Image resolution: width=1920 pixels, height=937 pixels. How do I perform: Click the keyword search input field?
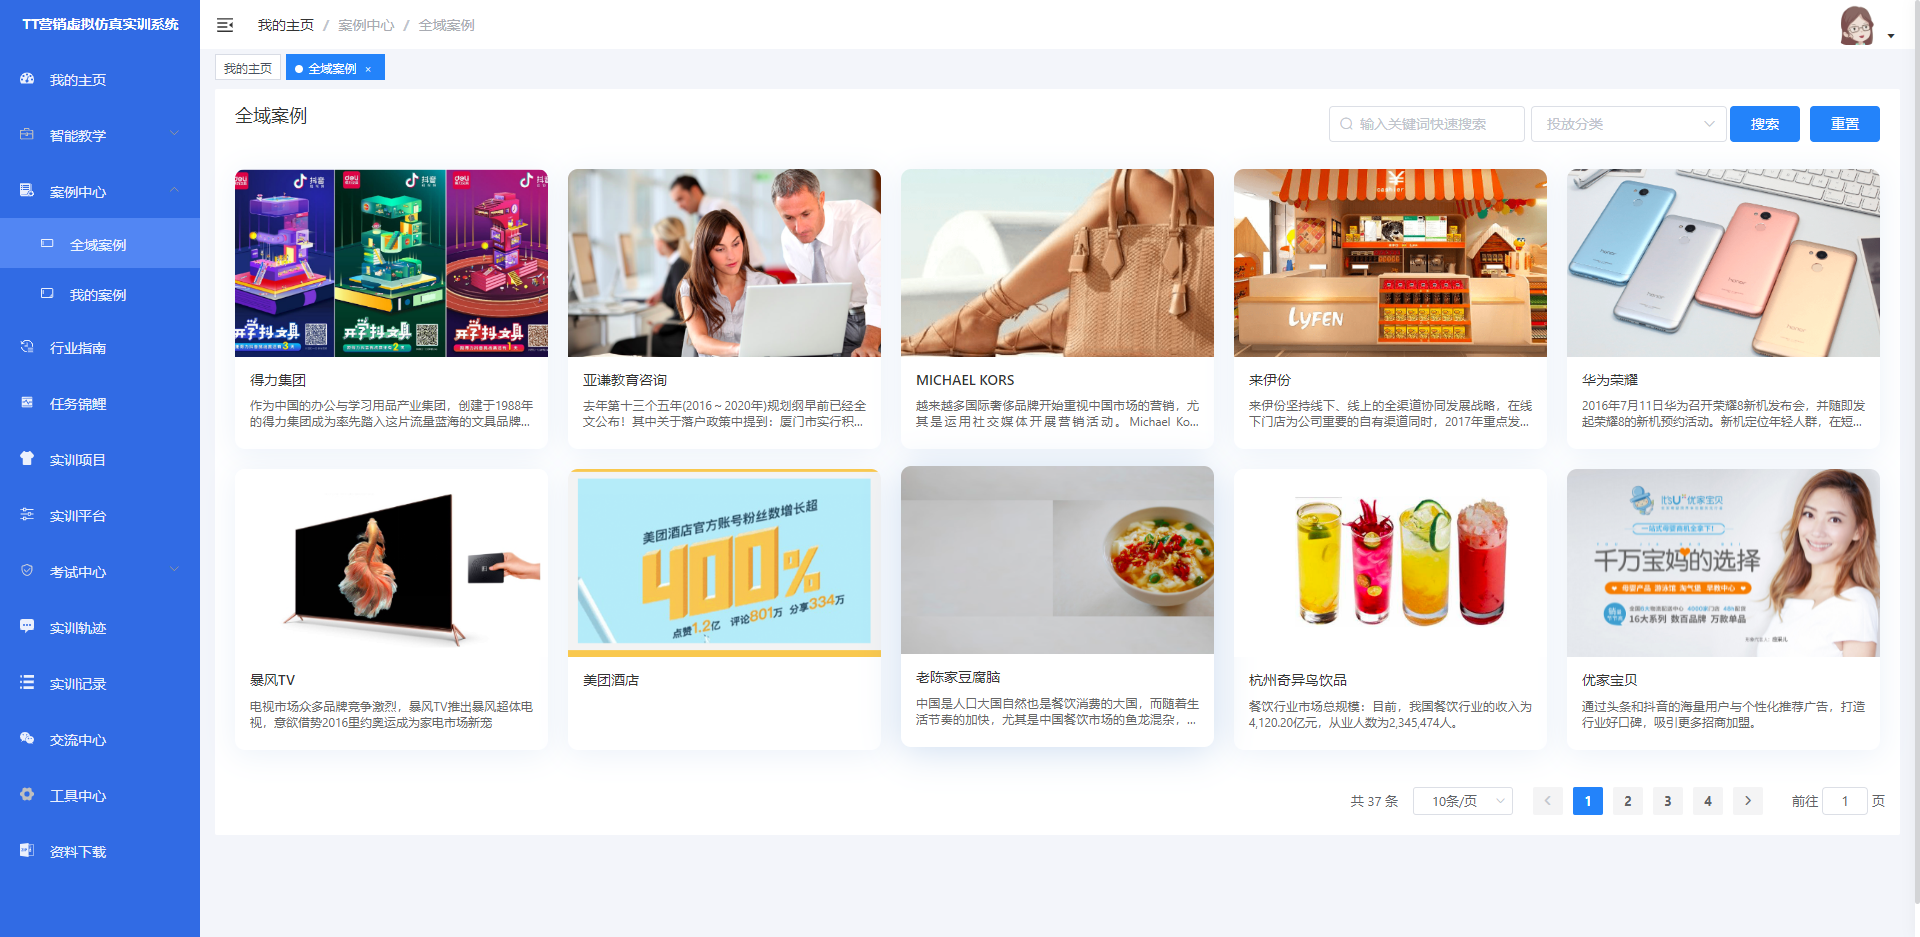[1426, 124]
